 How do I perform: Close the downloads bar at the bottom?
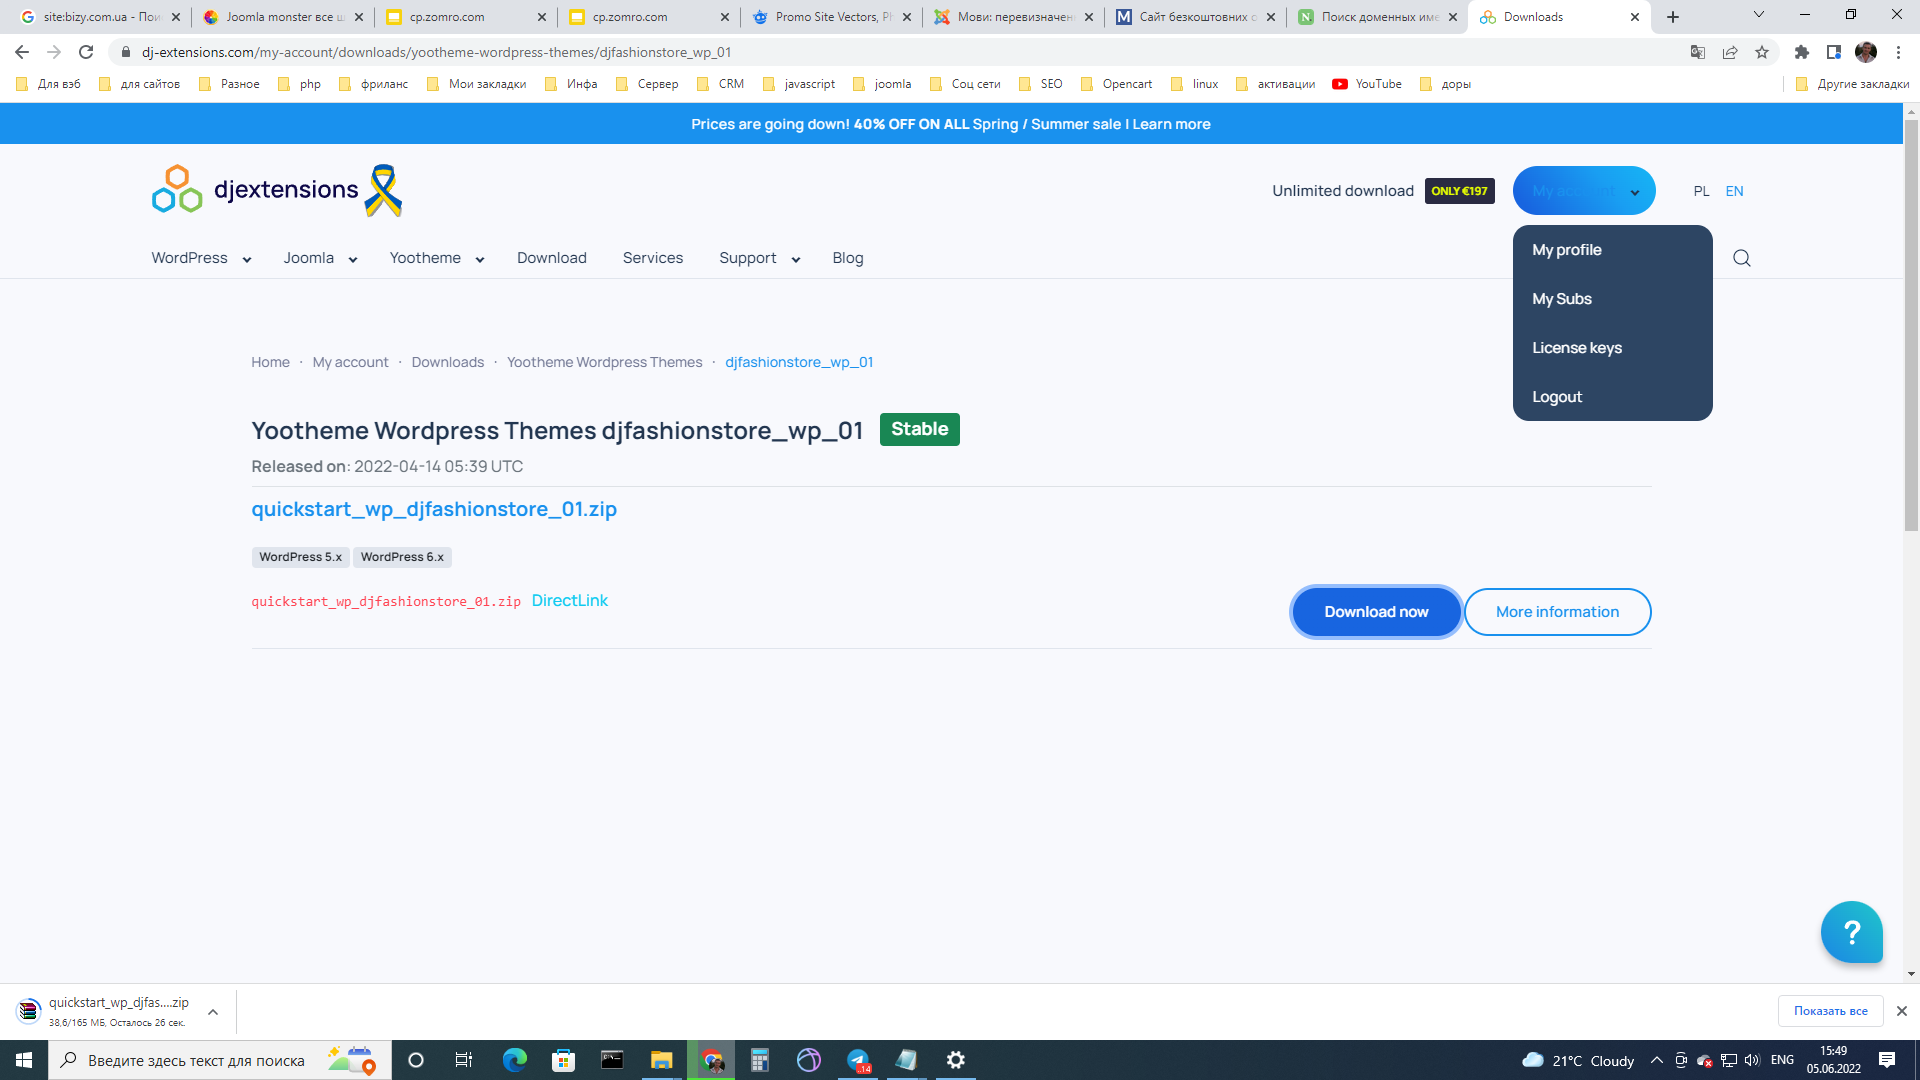click(1901, 1011)
